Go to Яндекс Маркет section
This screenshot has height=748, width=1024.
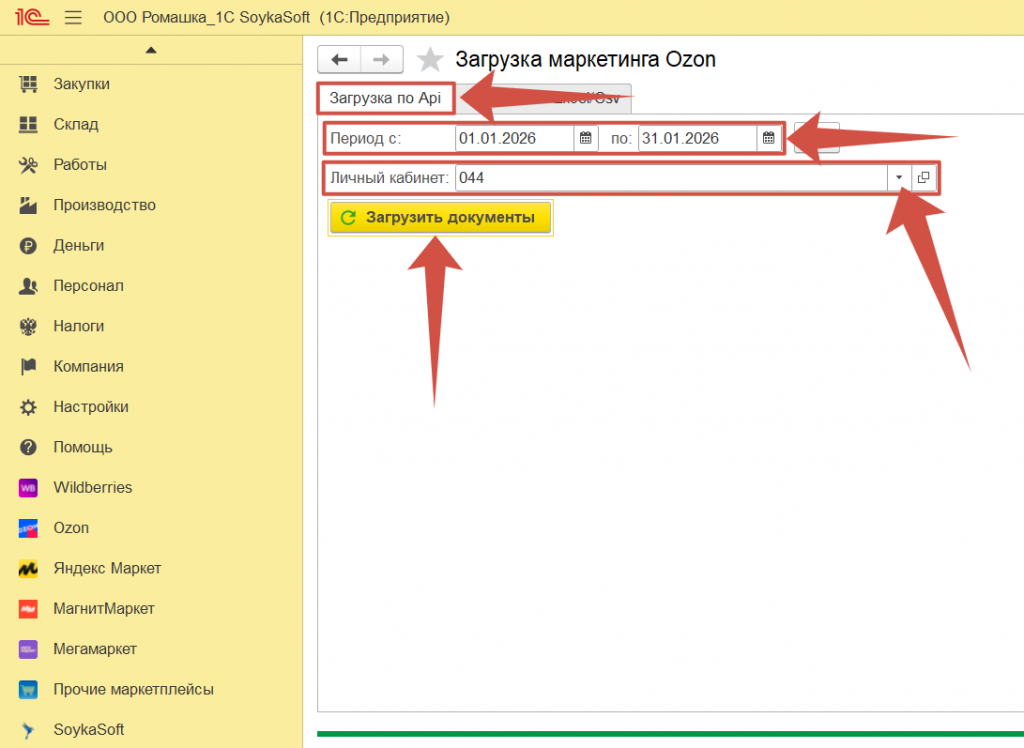pos(107,568)
